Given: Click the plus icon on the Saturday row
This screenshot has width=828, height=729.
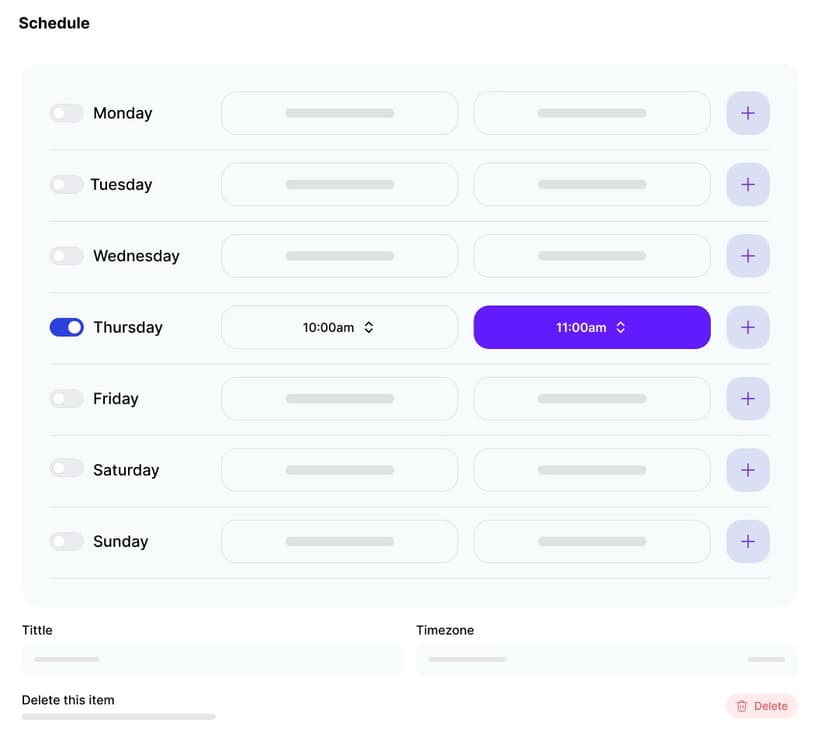Looking at the screenshot, I should [747, 470].
